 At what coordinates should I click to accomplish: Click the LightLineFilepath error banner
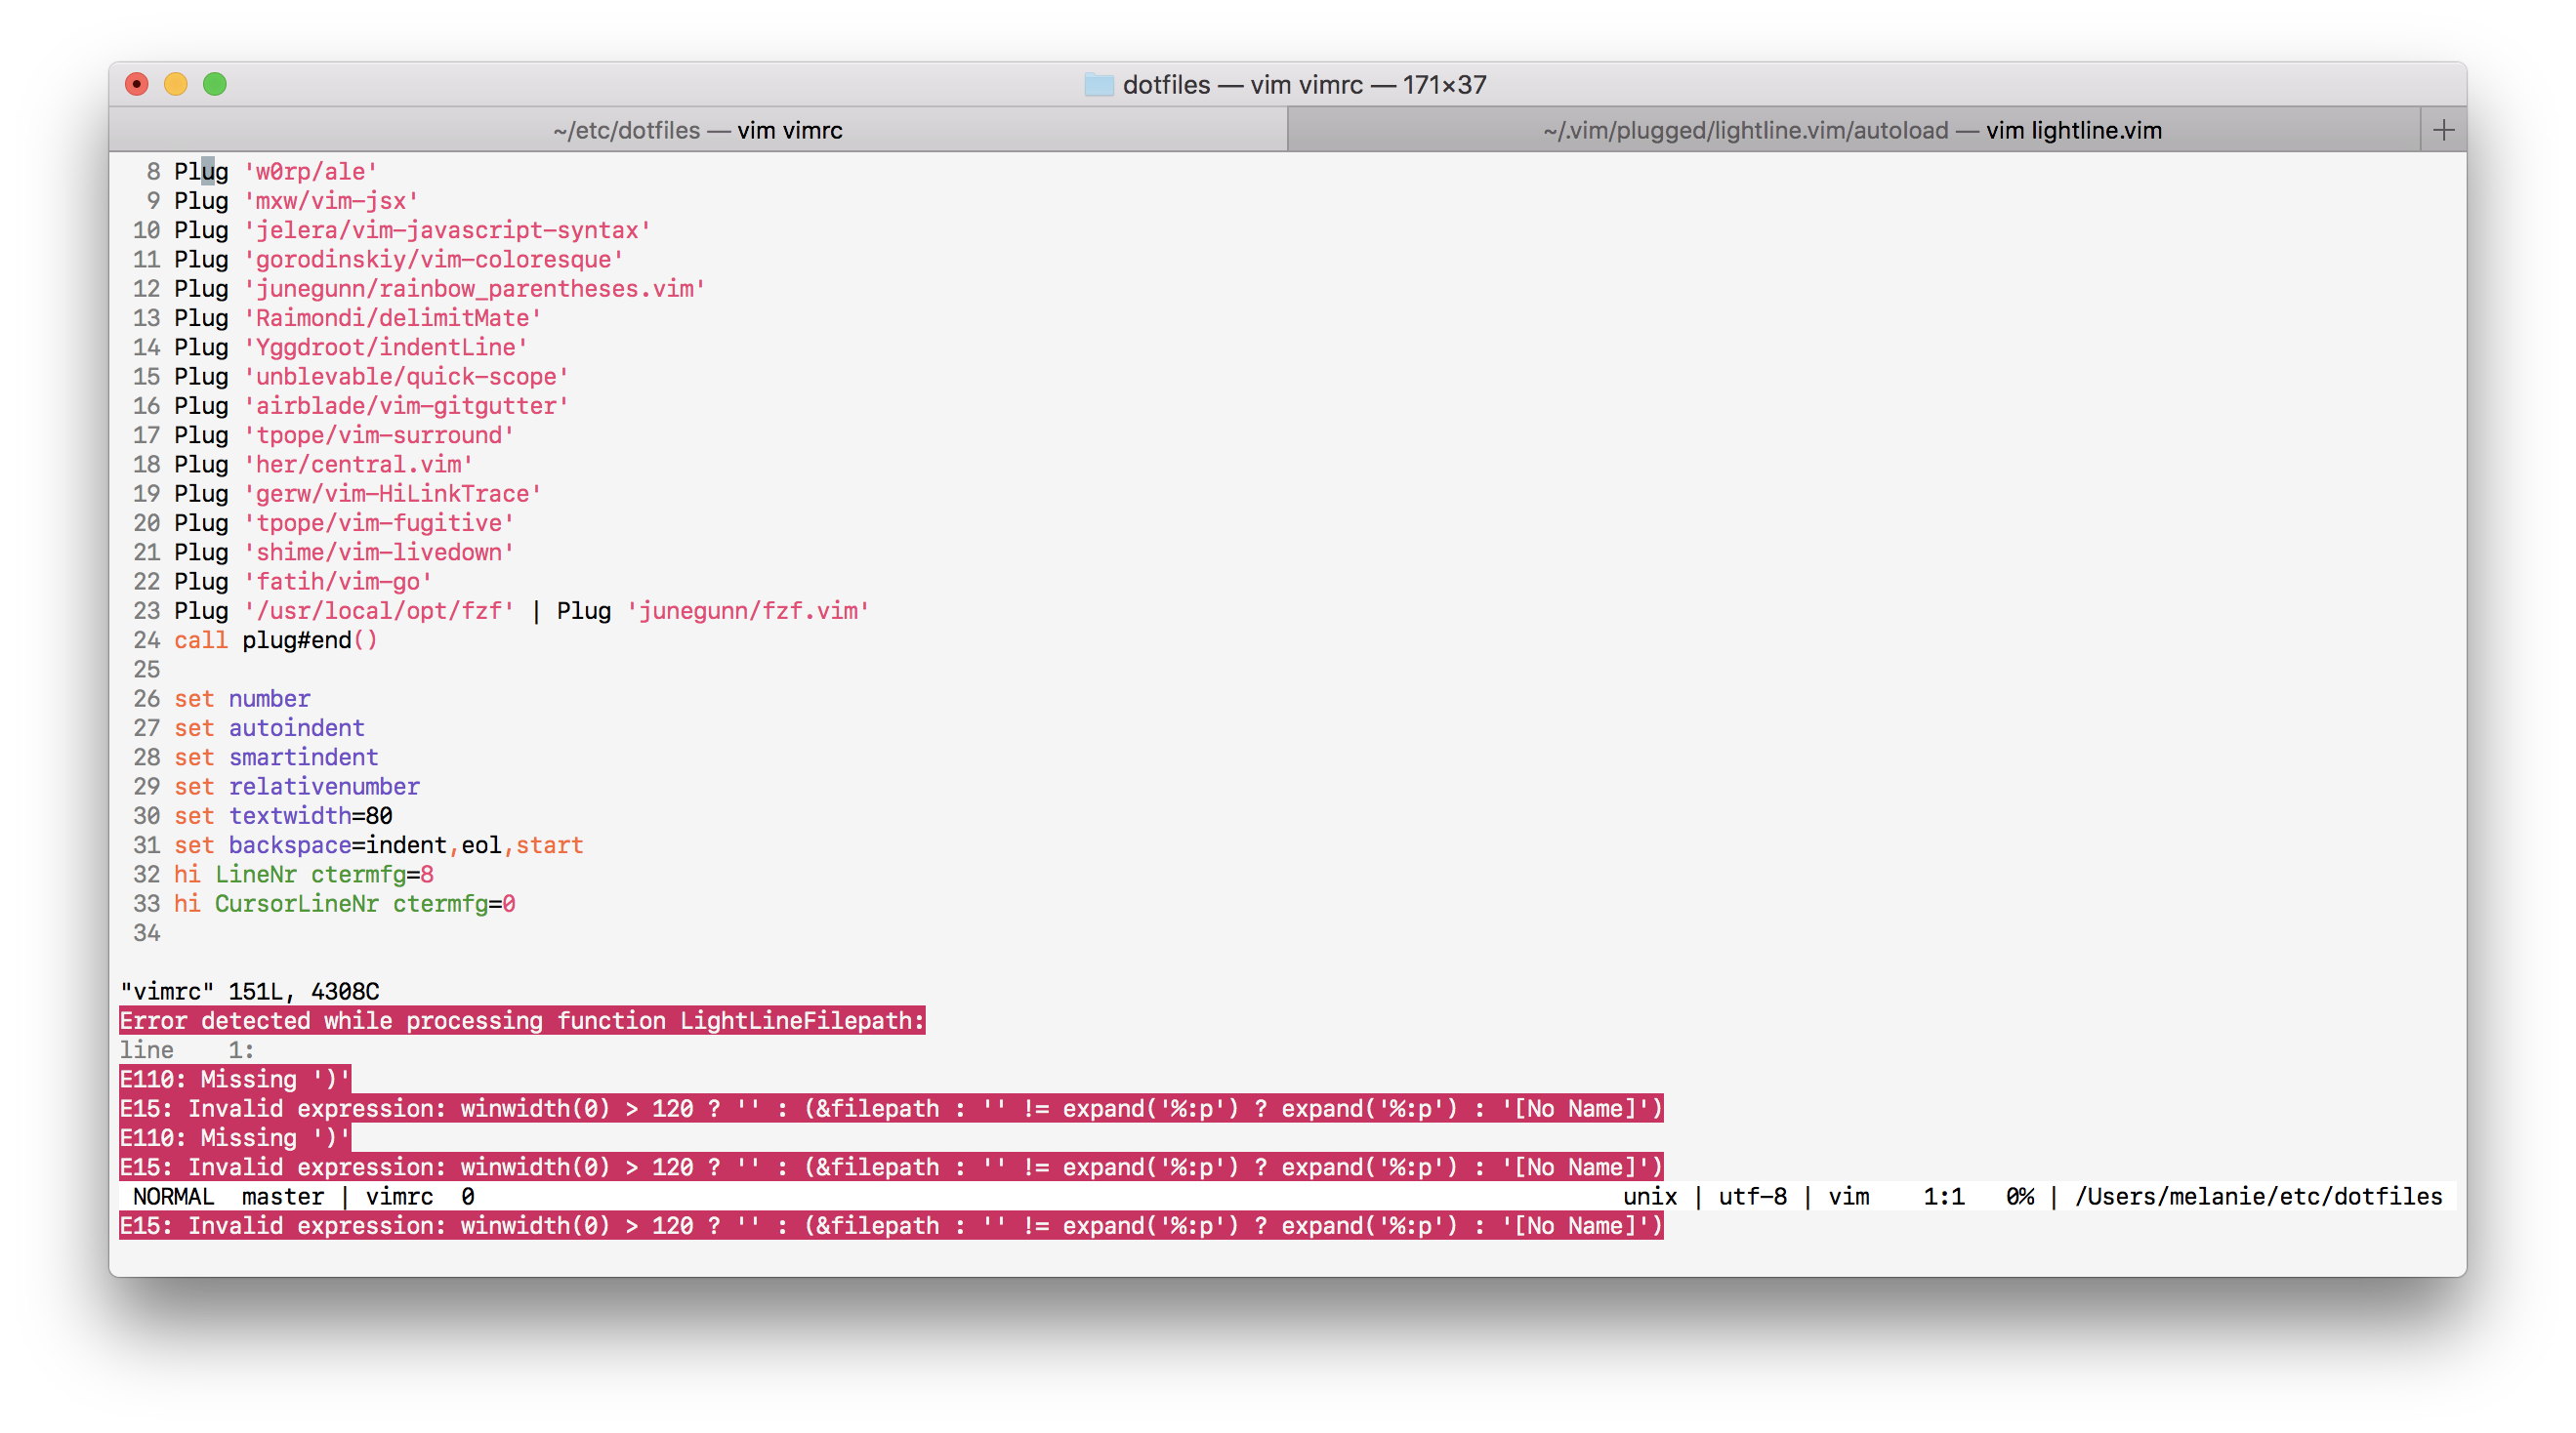click(x=522, y=1021)
